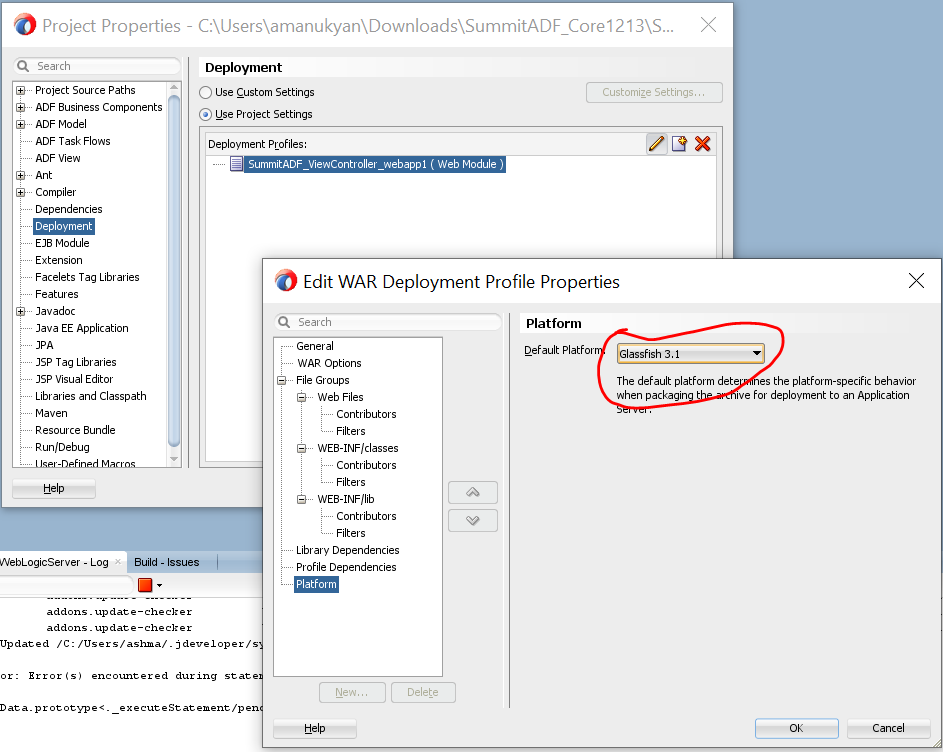
Task: Select Run/Debug category
Action: click(x=62, y=447)
